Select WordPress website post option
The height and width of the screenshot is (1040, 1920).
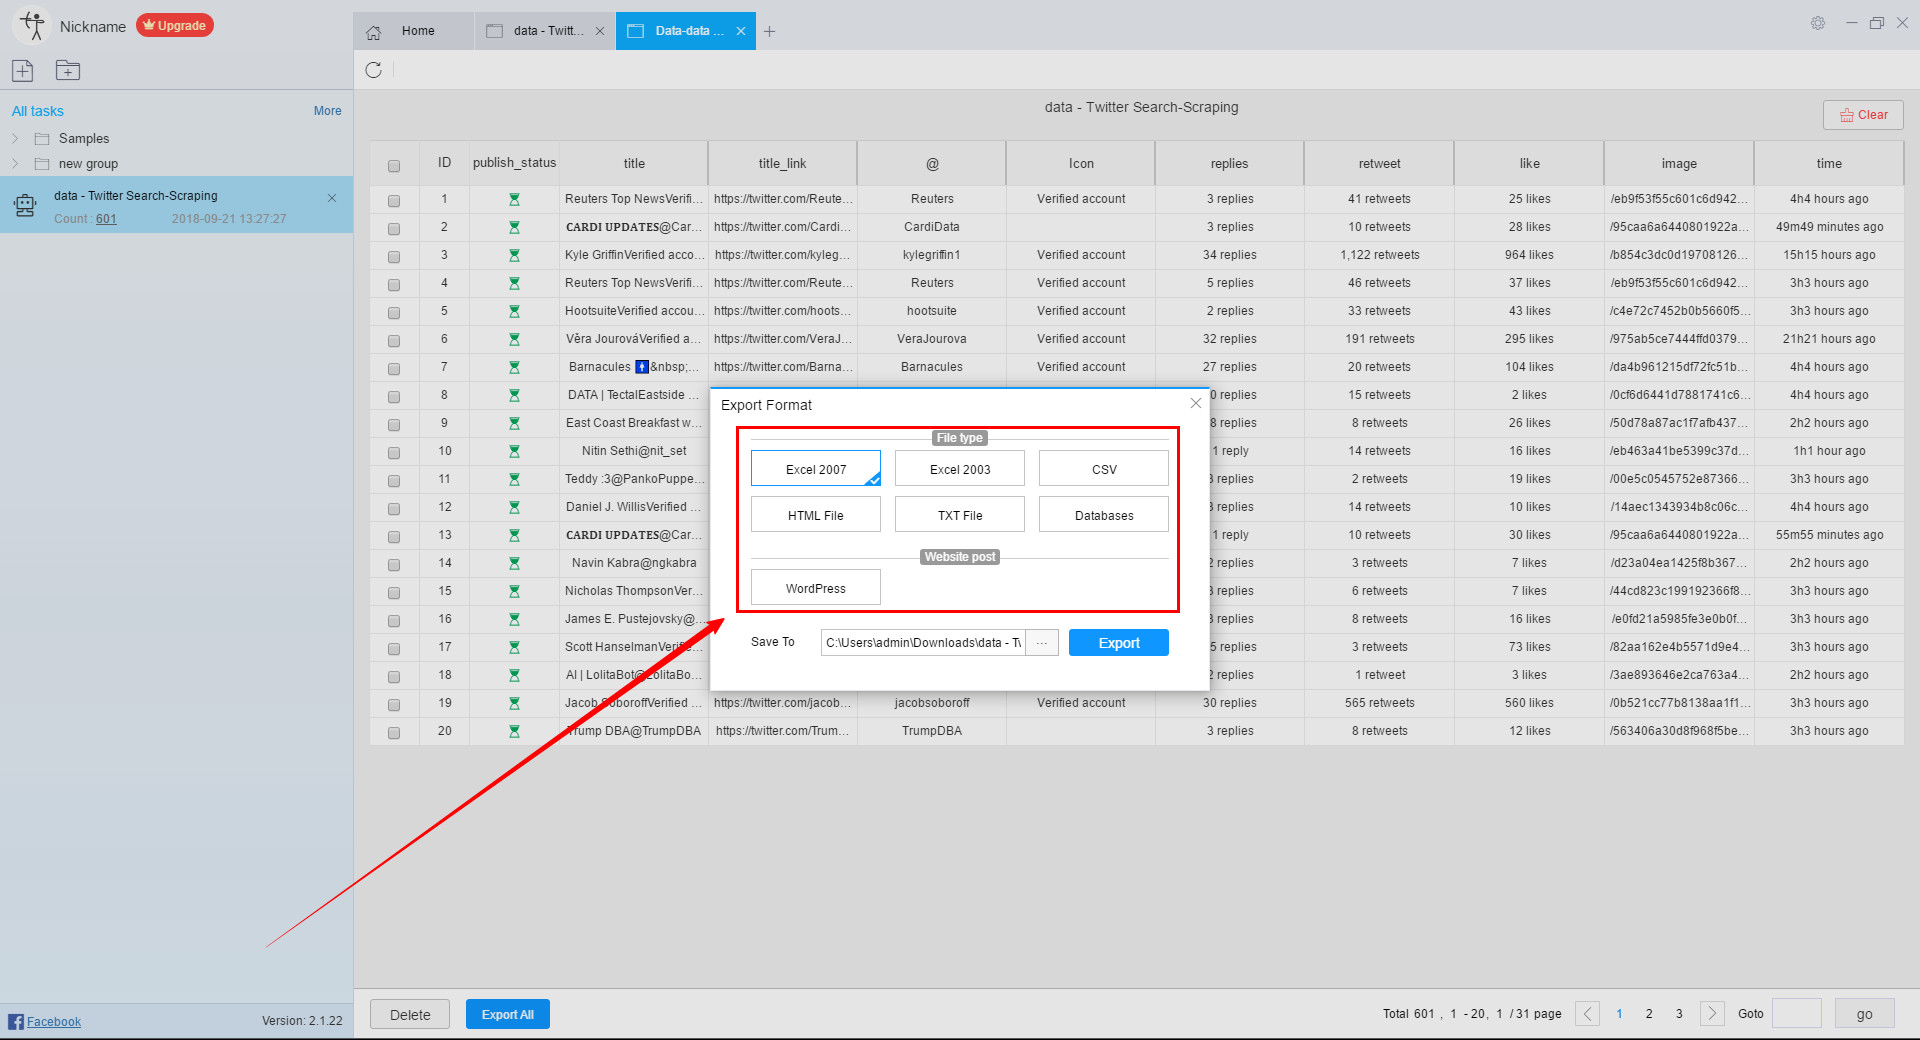click(816, 587)
